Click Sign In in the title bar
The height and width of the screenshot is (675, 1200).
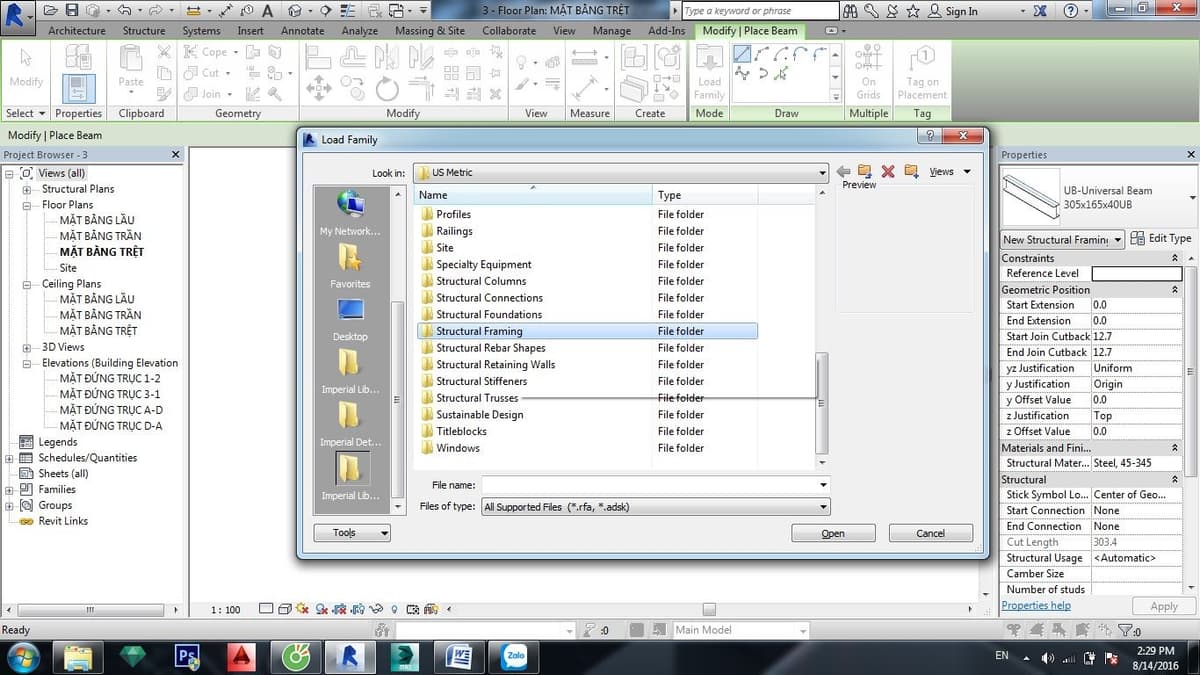point(954,11)
